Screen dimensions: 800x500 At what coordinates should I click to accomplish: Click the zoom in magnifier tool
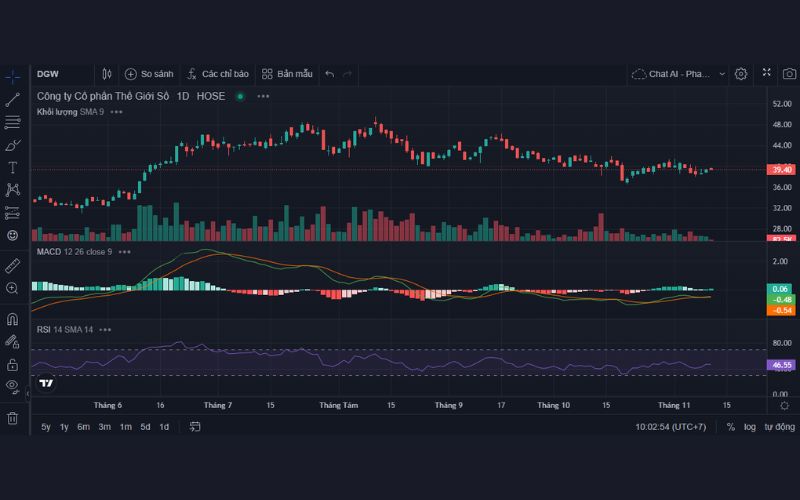(13, 288)
